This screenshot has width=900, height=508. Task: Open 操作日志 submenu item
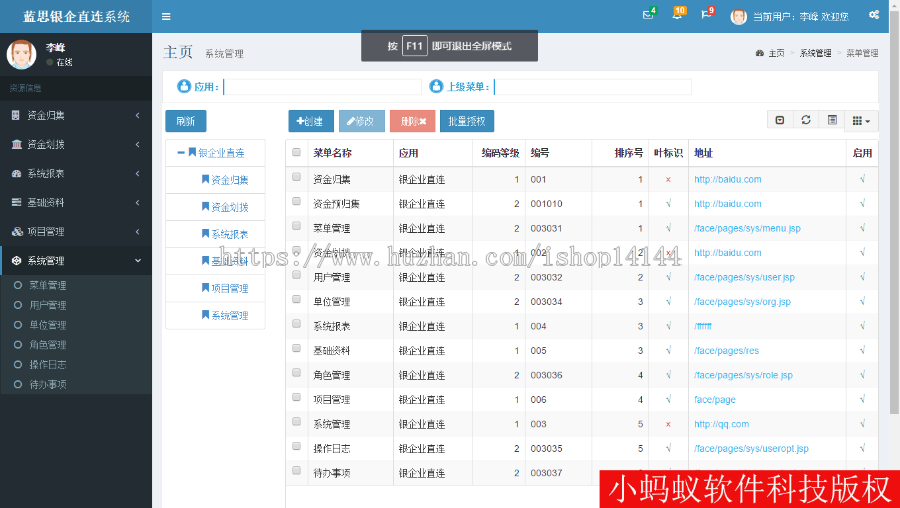click(x=48, y=364)
